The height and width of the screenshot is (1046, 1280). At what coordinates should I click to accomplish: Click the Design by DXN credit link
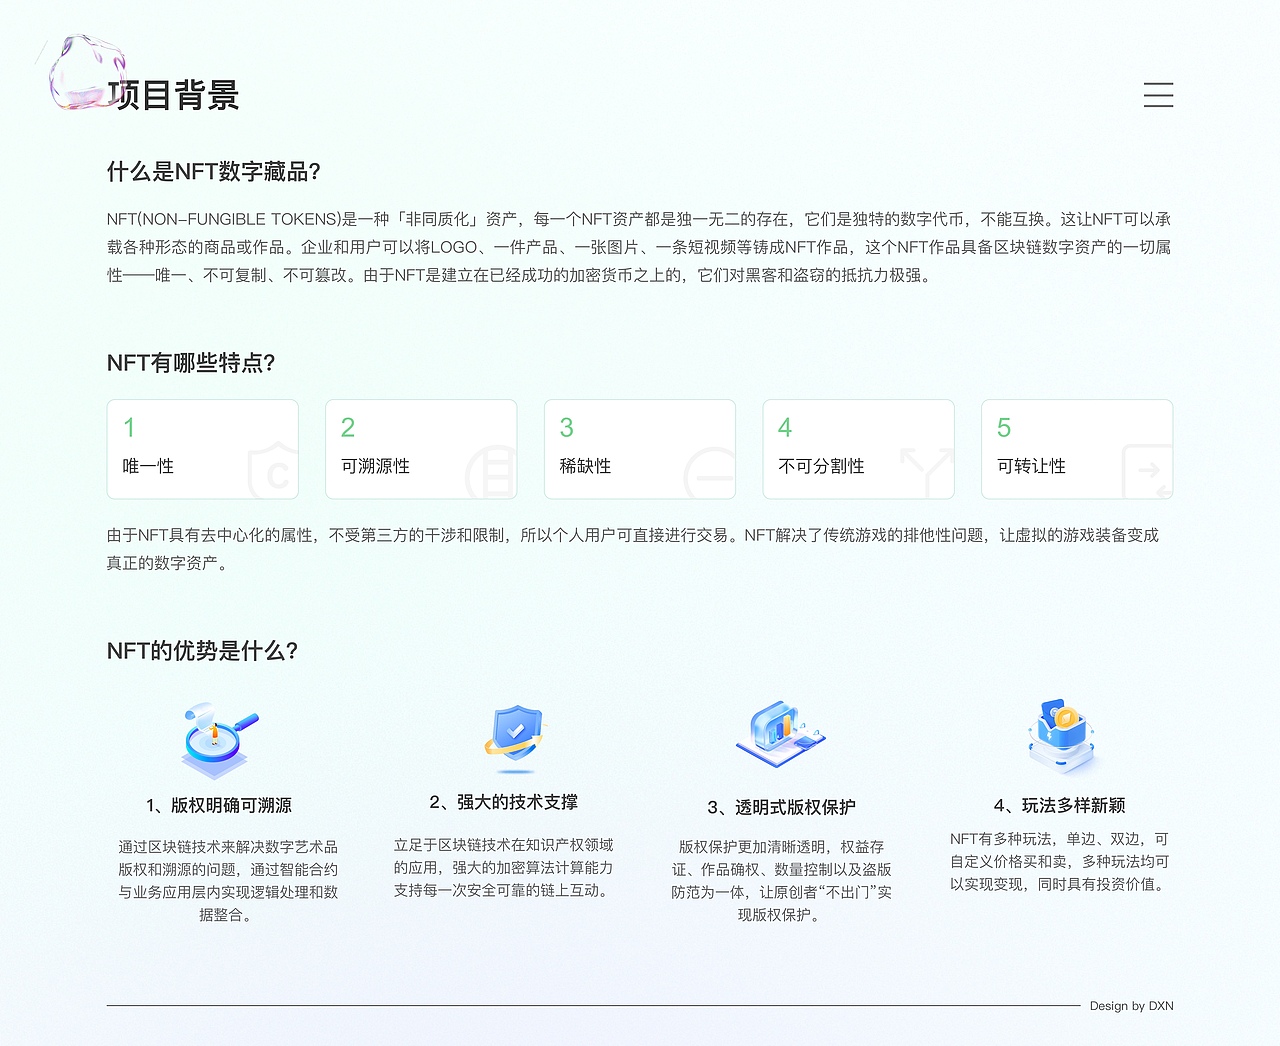pyautogui.click(x=1131, y=1006)
